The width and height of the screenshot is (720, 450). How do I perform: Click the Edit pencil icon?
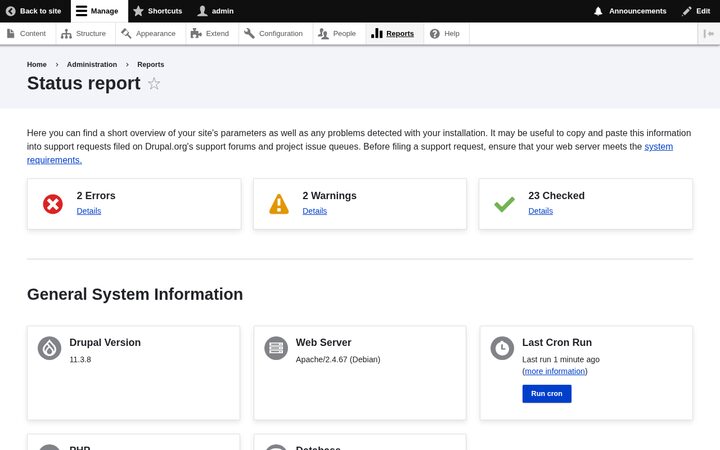(686, 11)
